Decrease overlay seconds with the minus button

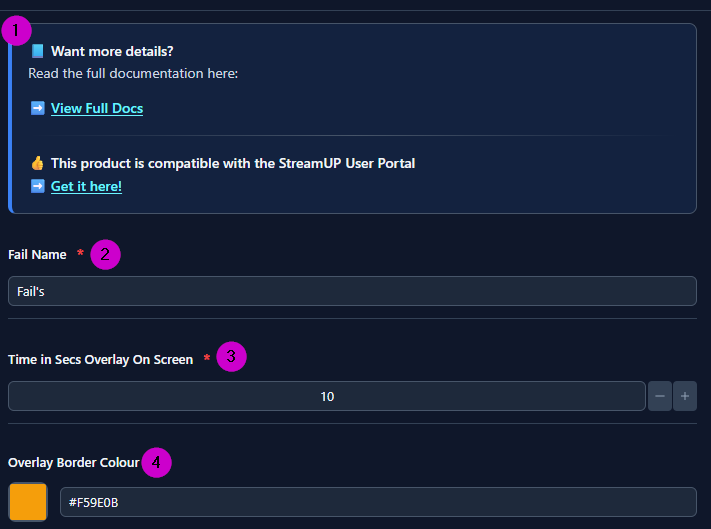coord(660,396)
